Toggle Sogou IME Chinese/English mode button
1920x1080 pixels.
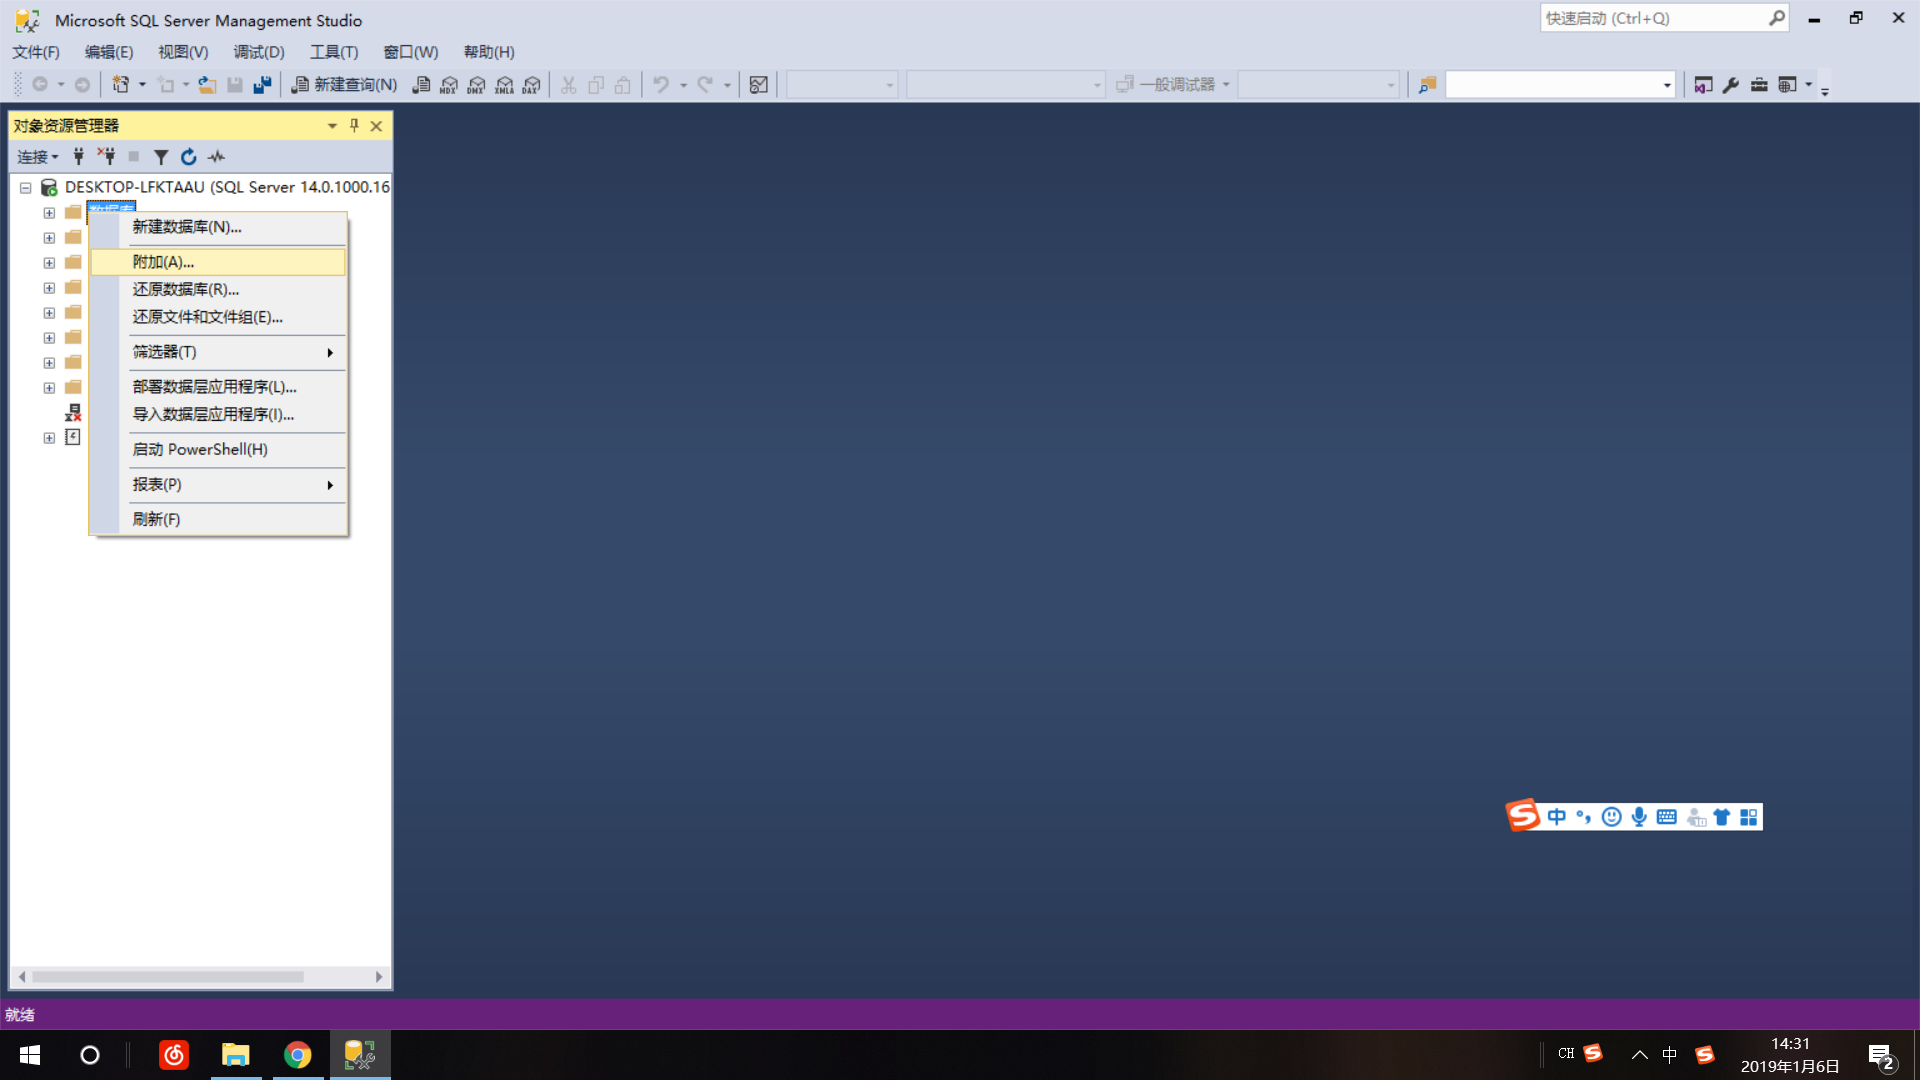(x=1557, y=817)
